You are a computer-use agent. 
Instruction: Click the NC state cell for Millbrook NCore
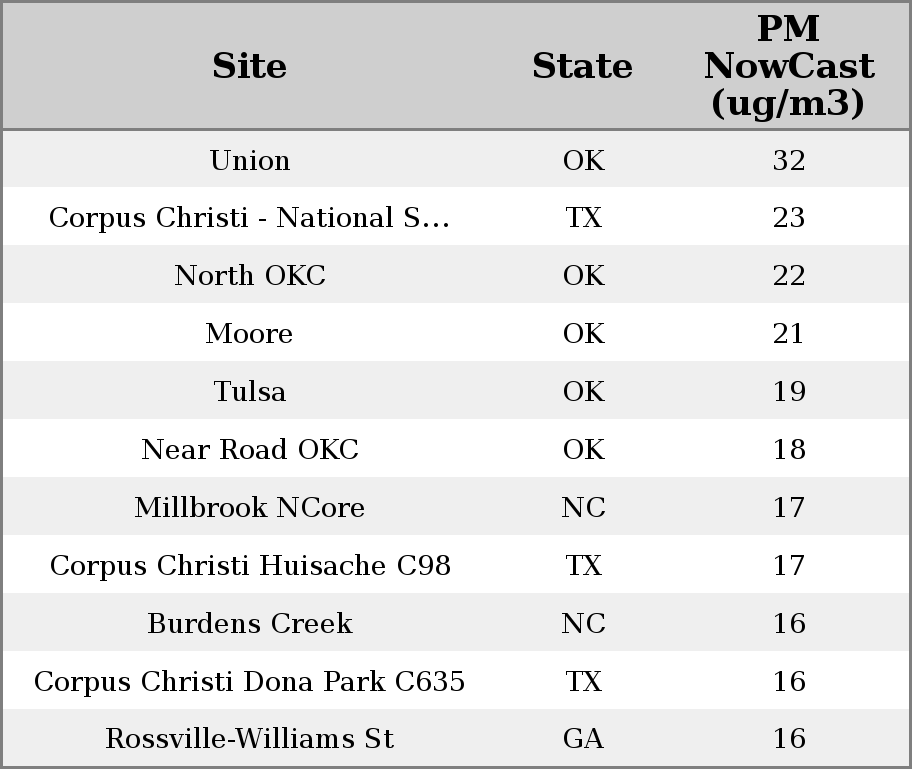pyautogui.click(x=583, y=508)
